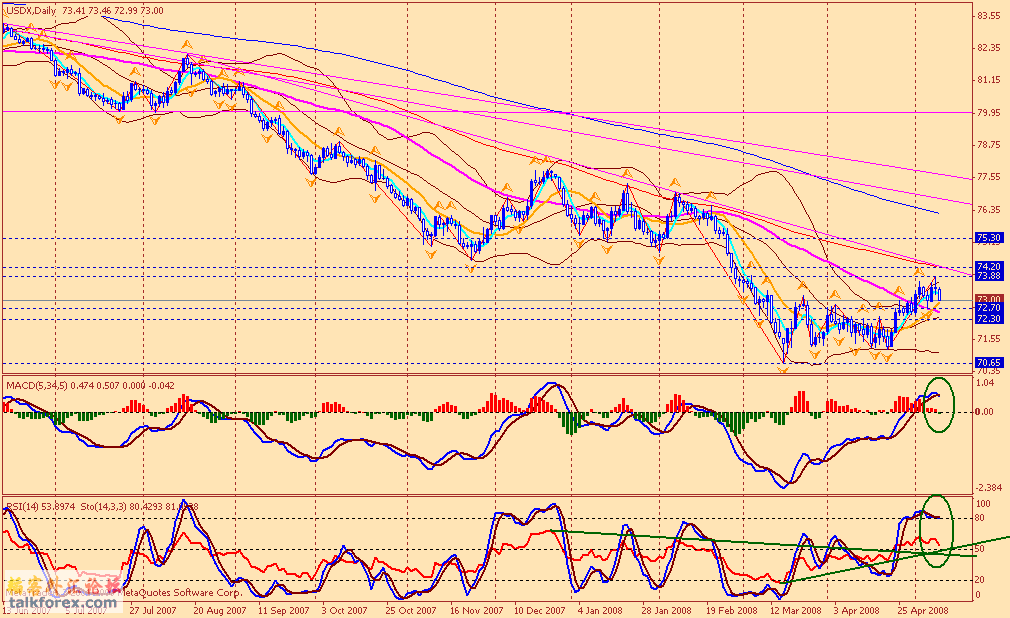This screenshot has height=618, width=1010.
Task: Click the 28 Jan 2008 date label
Action: pyautogui.click(x=667, y=610)
